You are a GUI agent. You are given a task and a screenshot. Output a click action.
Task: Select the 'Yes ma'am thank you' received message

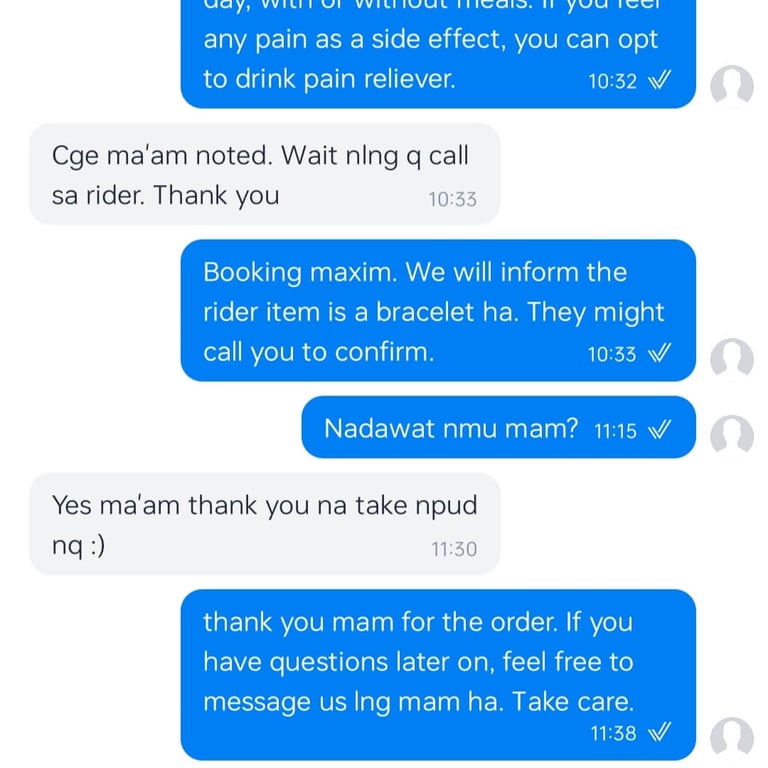click(x=264, y=524)
